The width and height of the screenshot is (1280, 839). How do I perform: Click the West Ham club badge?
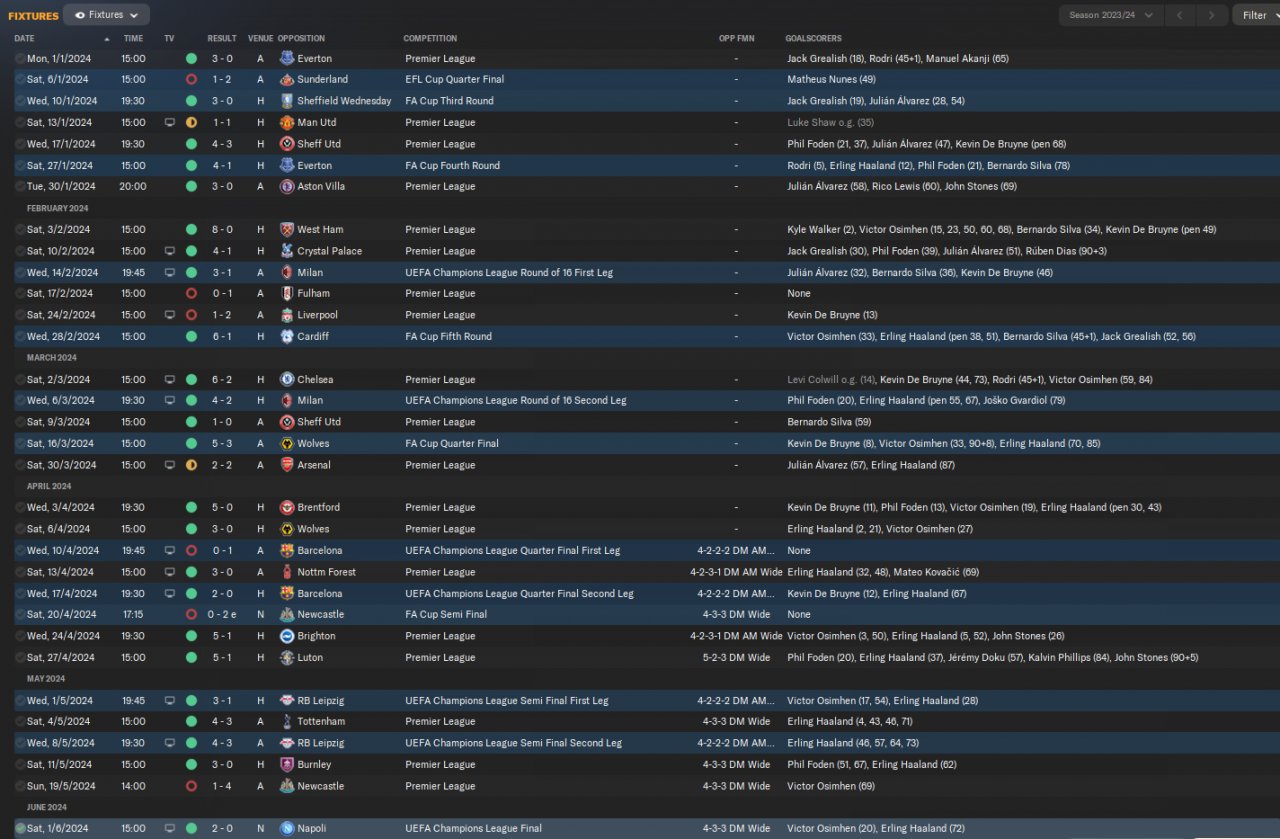287,230
